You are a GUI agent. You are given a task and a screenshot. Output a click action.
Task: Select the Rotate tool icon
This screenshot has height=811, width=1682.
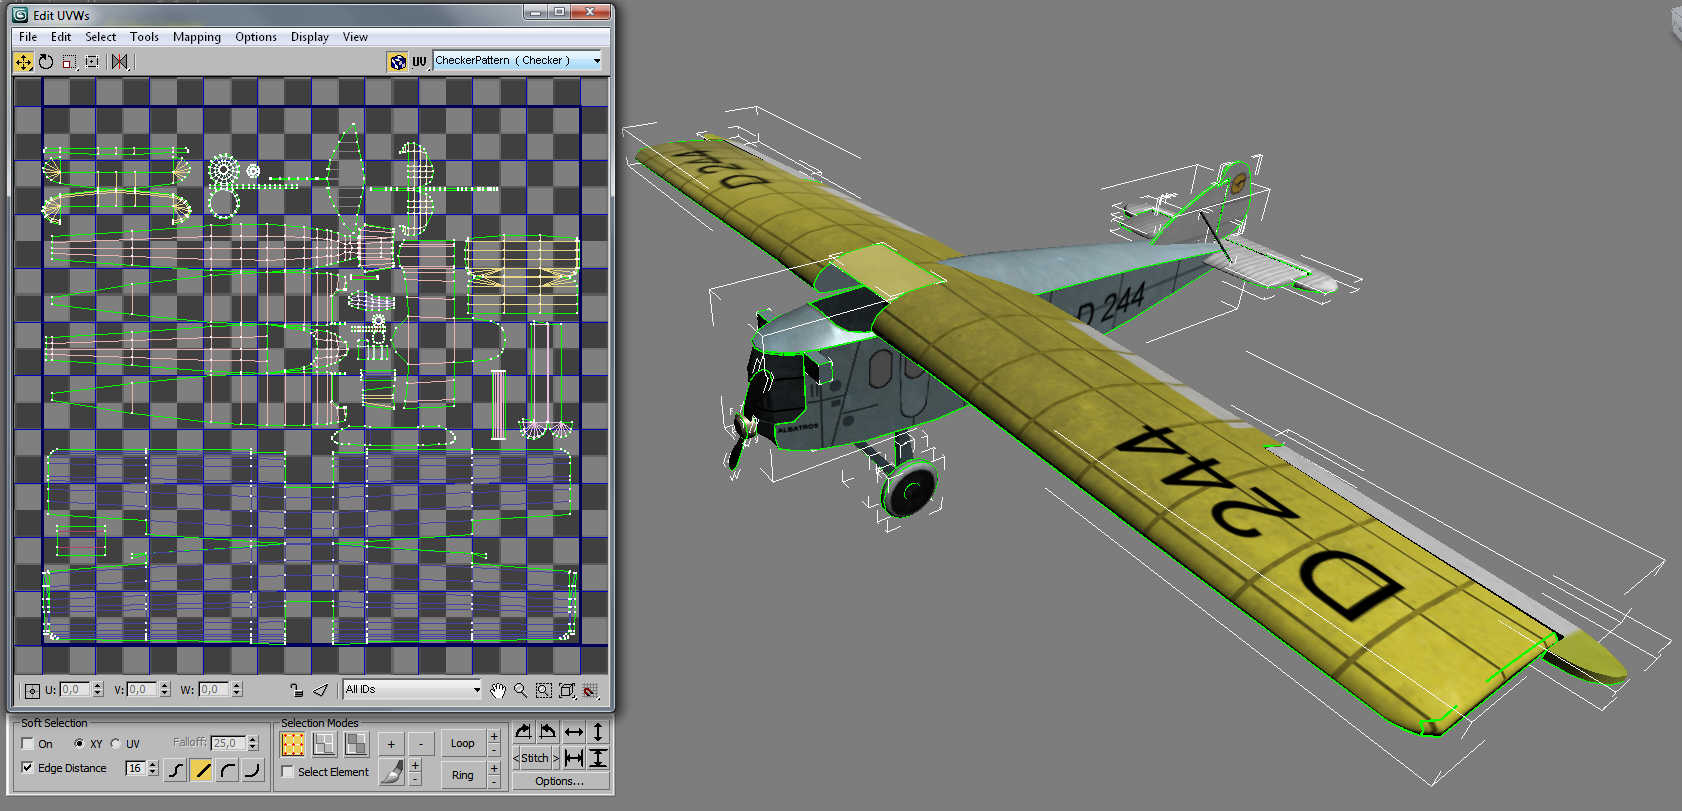coord(46,62)
